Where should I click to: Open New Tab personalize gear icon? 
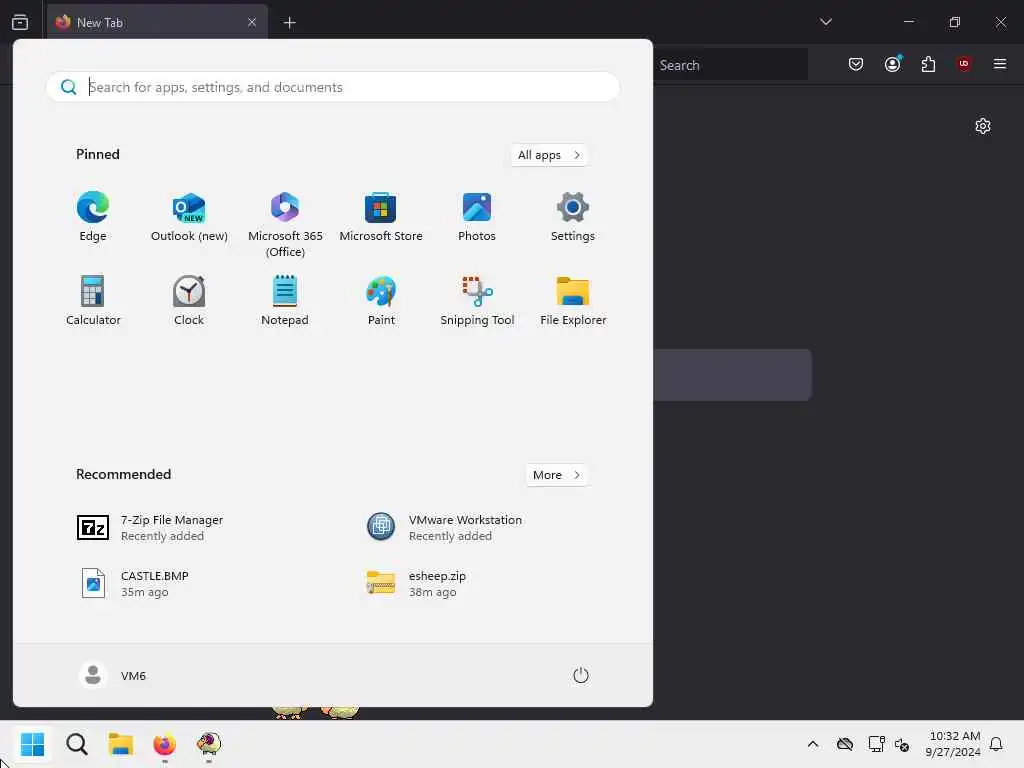[983, 126]
